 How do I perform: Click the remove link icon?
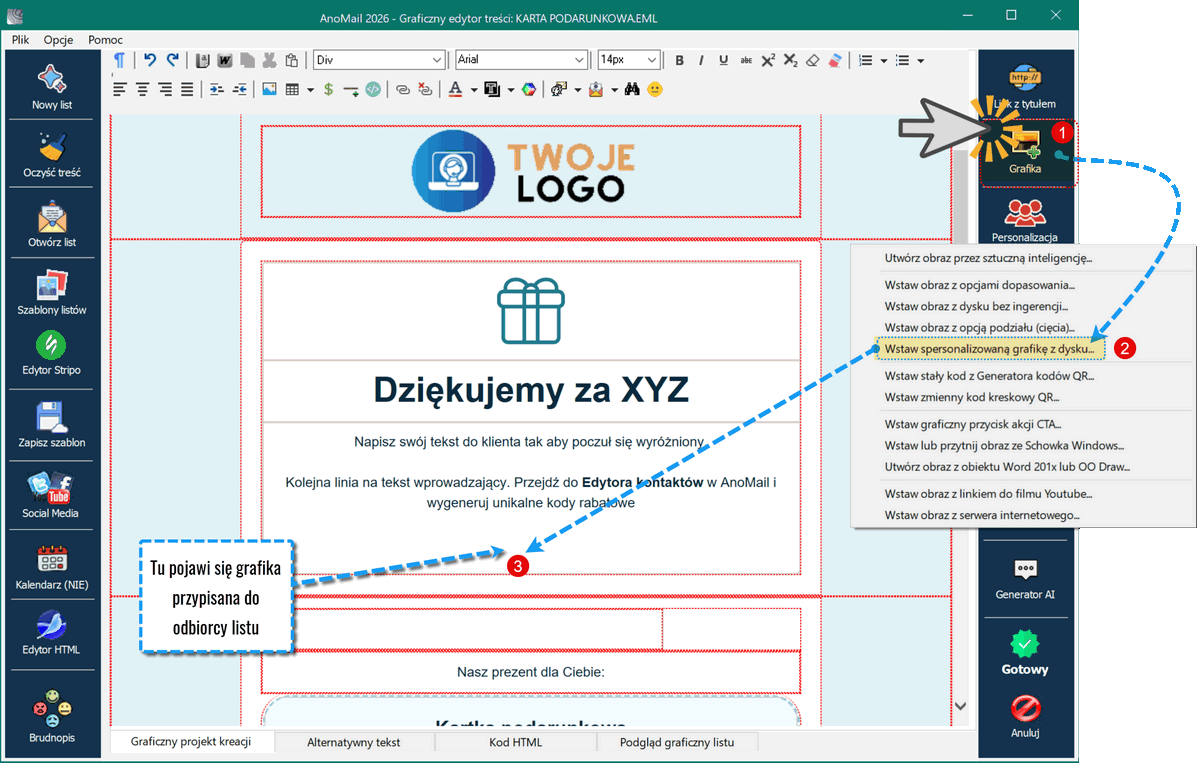click(425, 89)
